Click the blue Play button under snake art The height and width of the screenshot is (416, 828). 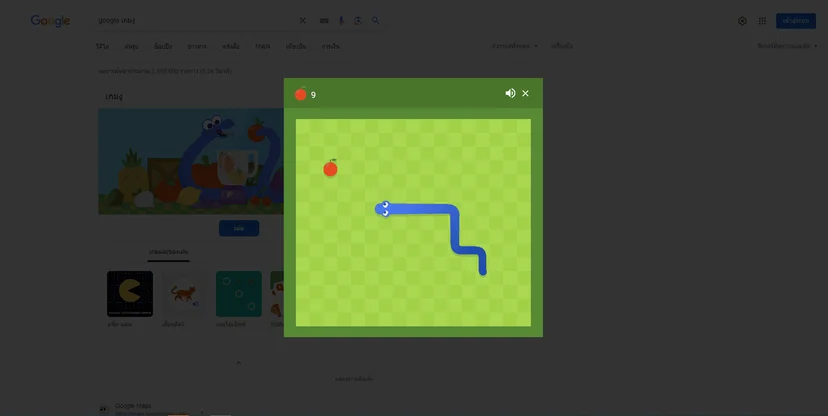(x=239, y=228)
